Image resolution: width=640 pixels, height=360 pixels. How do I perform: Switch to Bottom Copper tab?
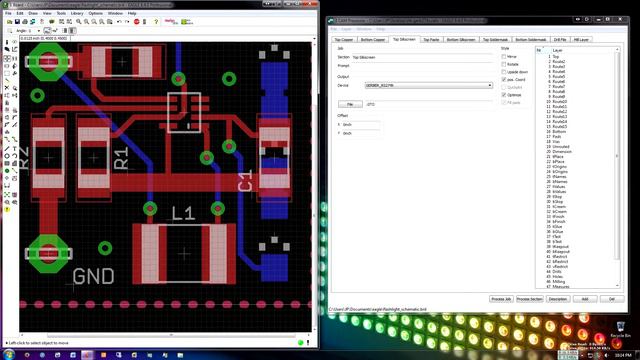point(373,40)
